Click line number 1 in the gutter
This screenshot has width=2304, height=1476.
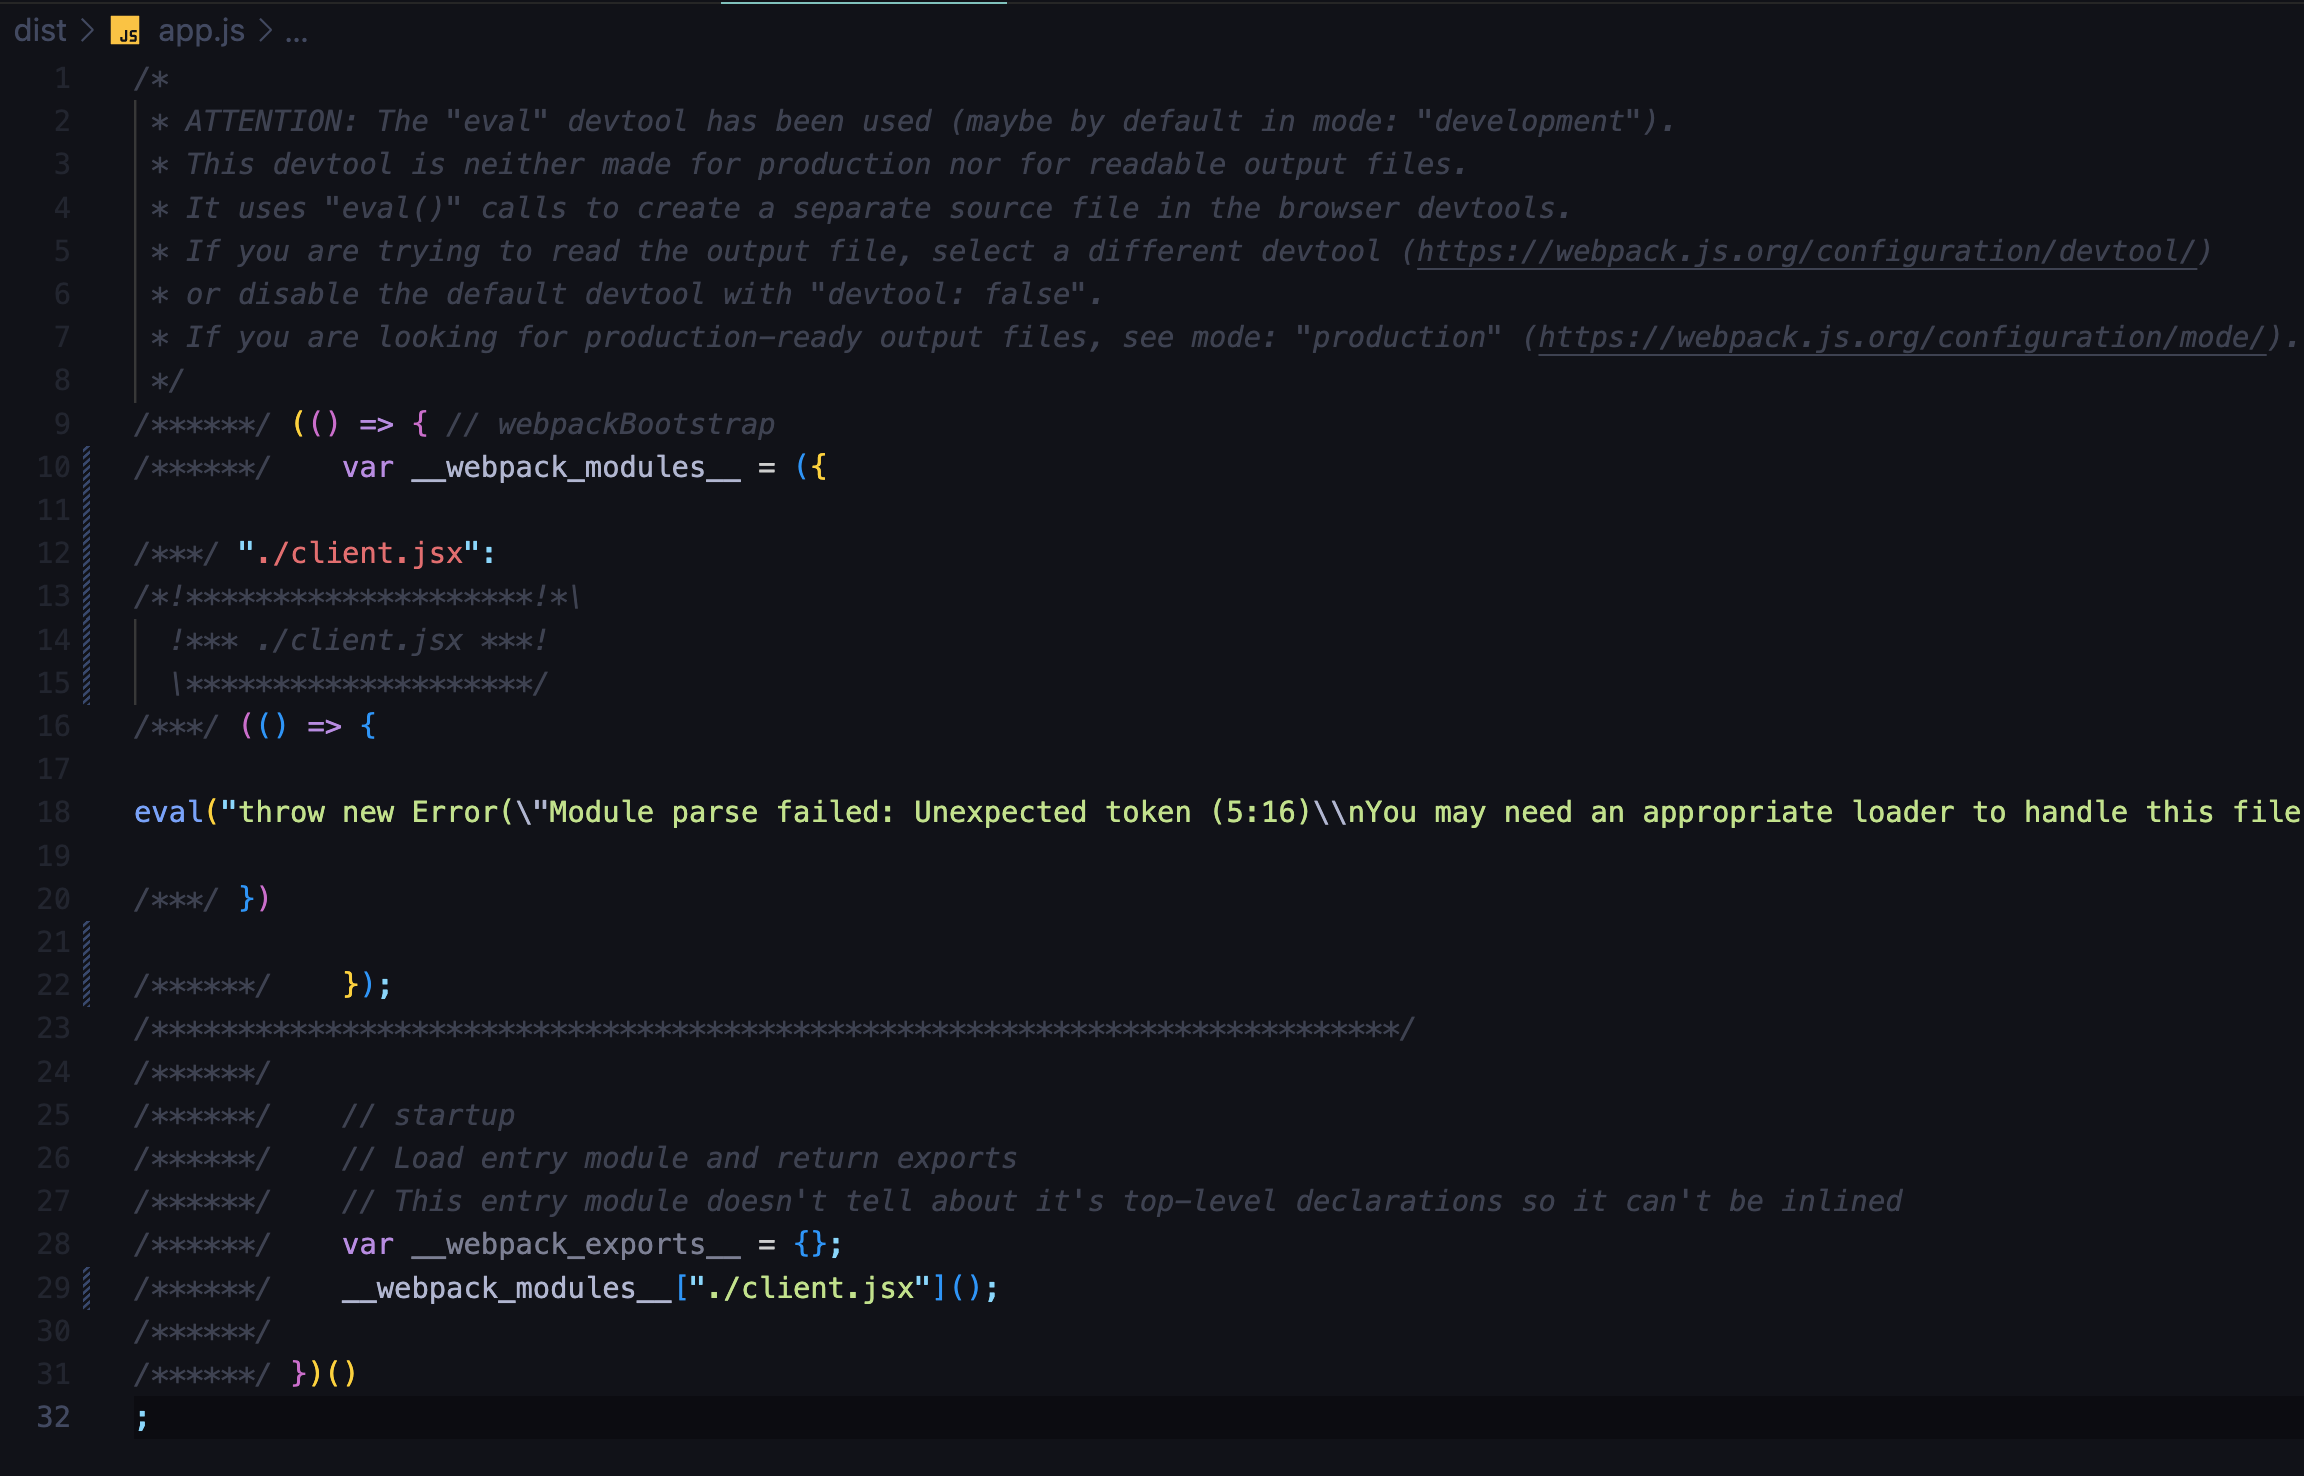(62, 78)
